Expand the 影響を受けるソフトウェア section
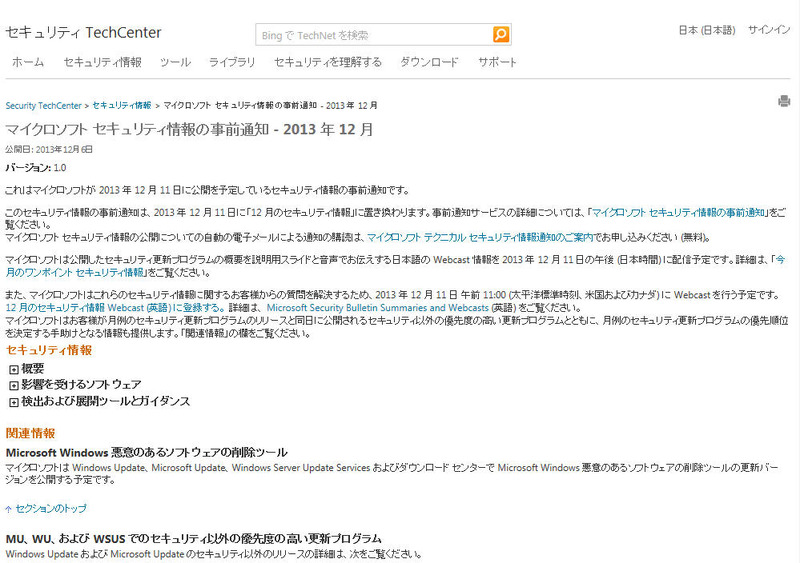 tap(14, 385)
